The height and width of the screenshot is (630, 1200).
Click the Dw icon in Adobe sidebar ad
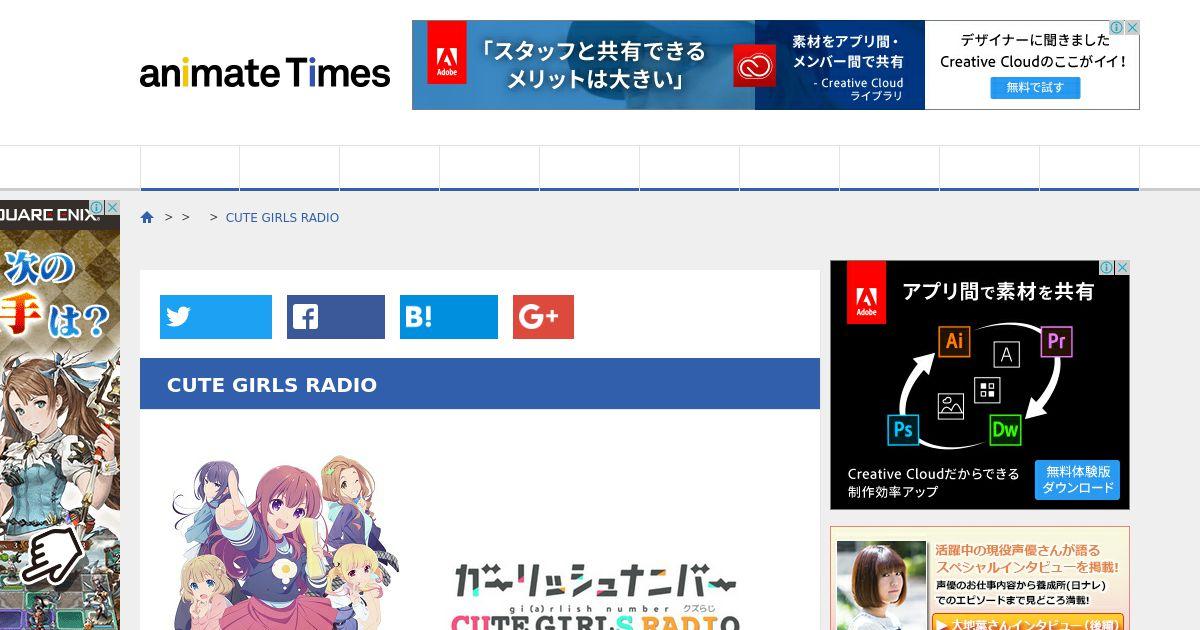[1005, 430]
